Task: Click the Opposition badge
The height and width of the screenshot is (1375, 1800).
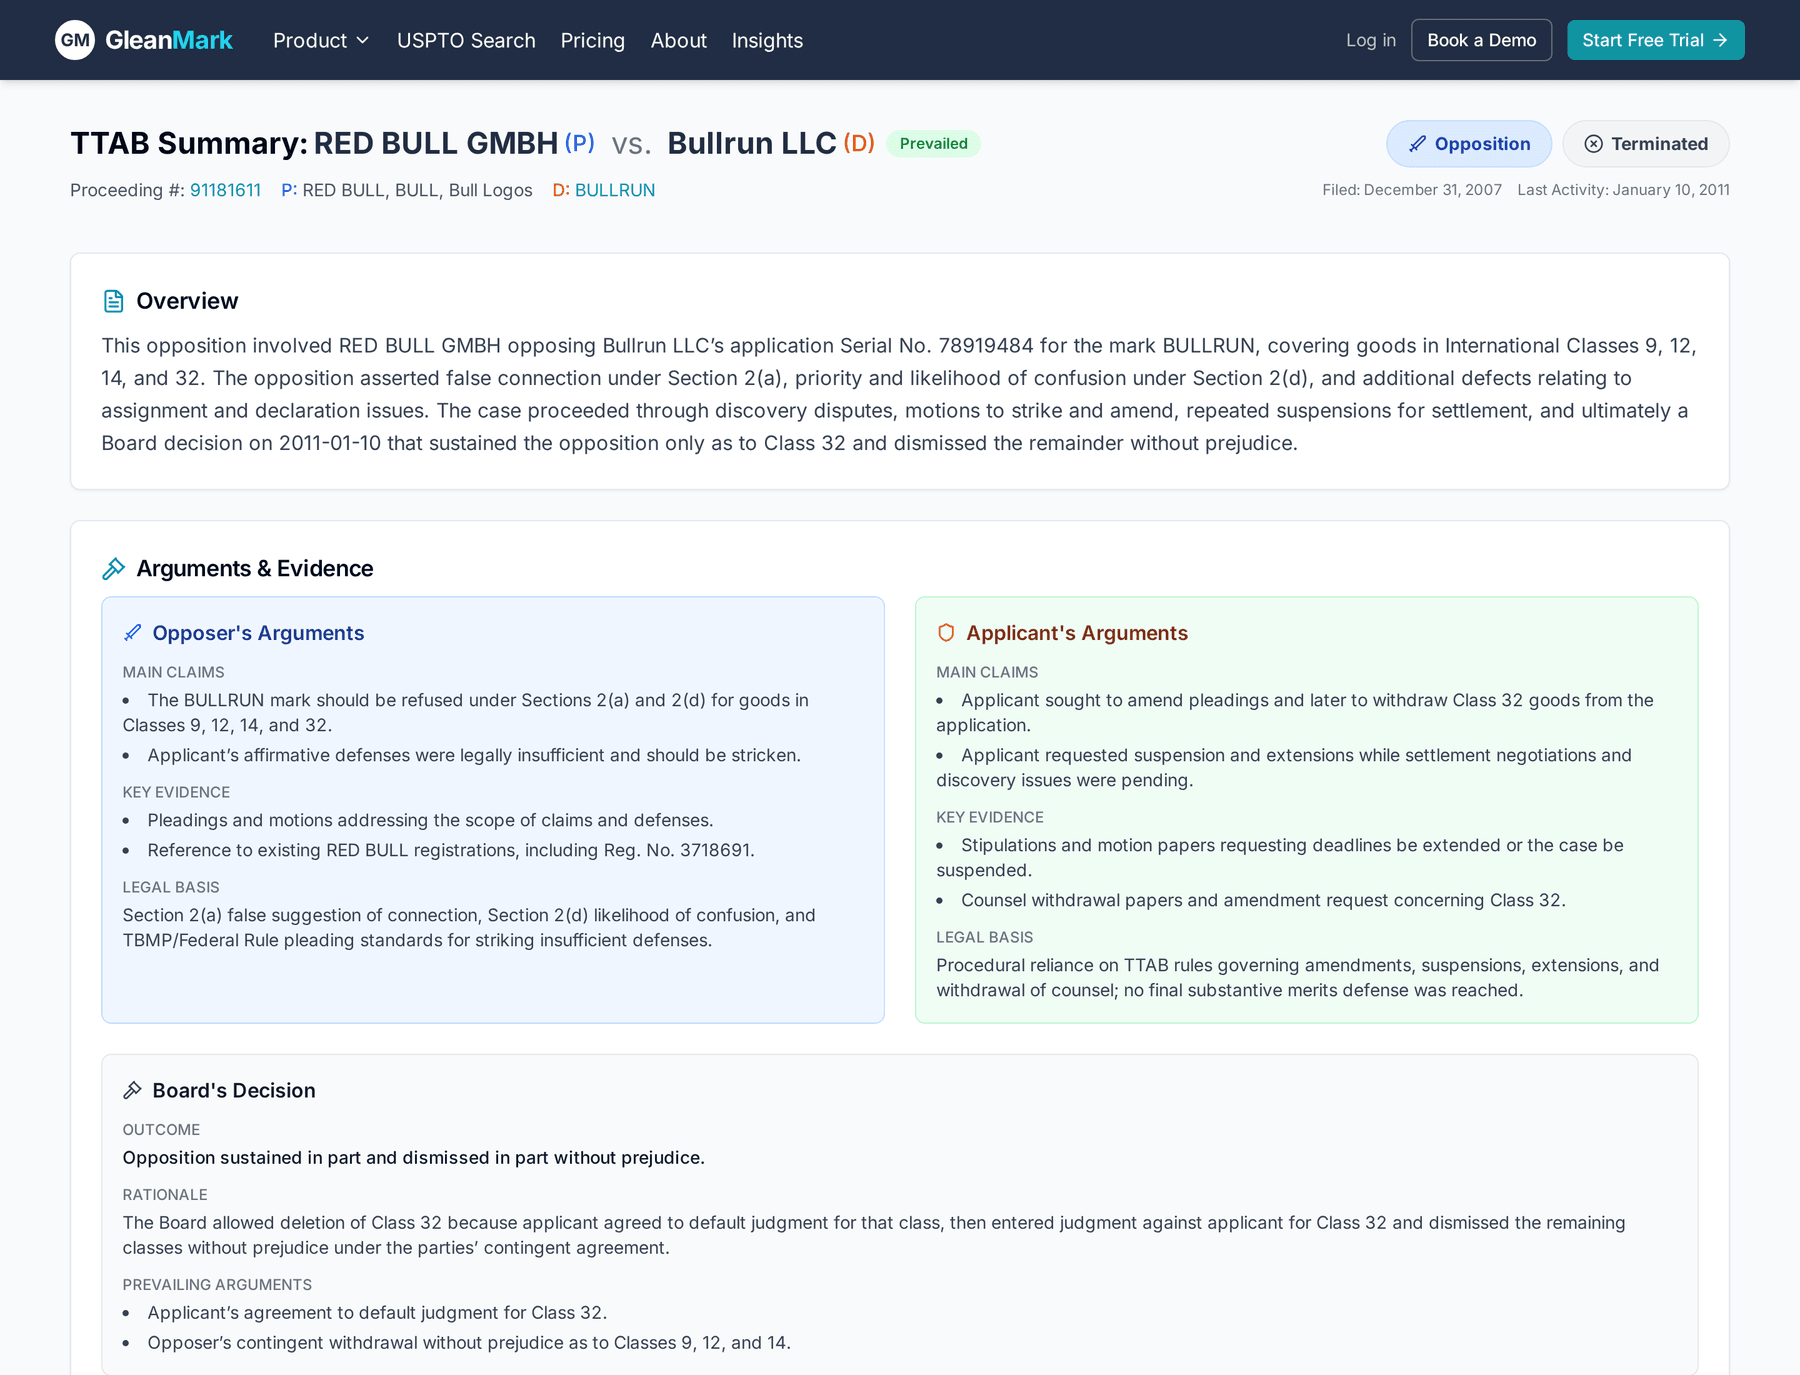Action: click(x=1469, y=144)
